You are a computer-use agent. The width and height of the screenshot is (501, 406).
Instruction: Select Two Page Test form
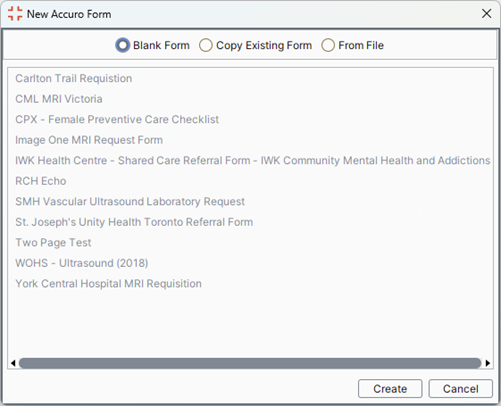point(53,243)
